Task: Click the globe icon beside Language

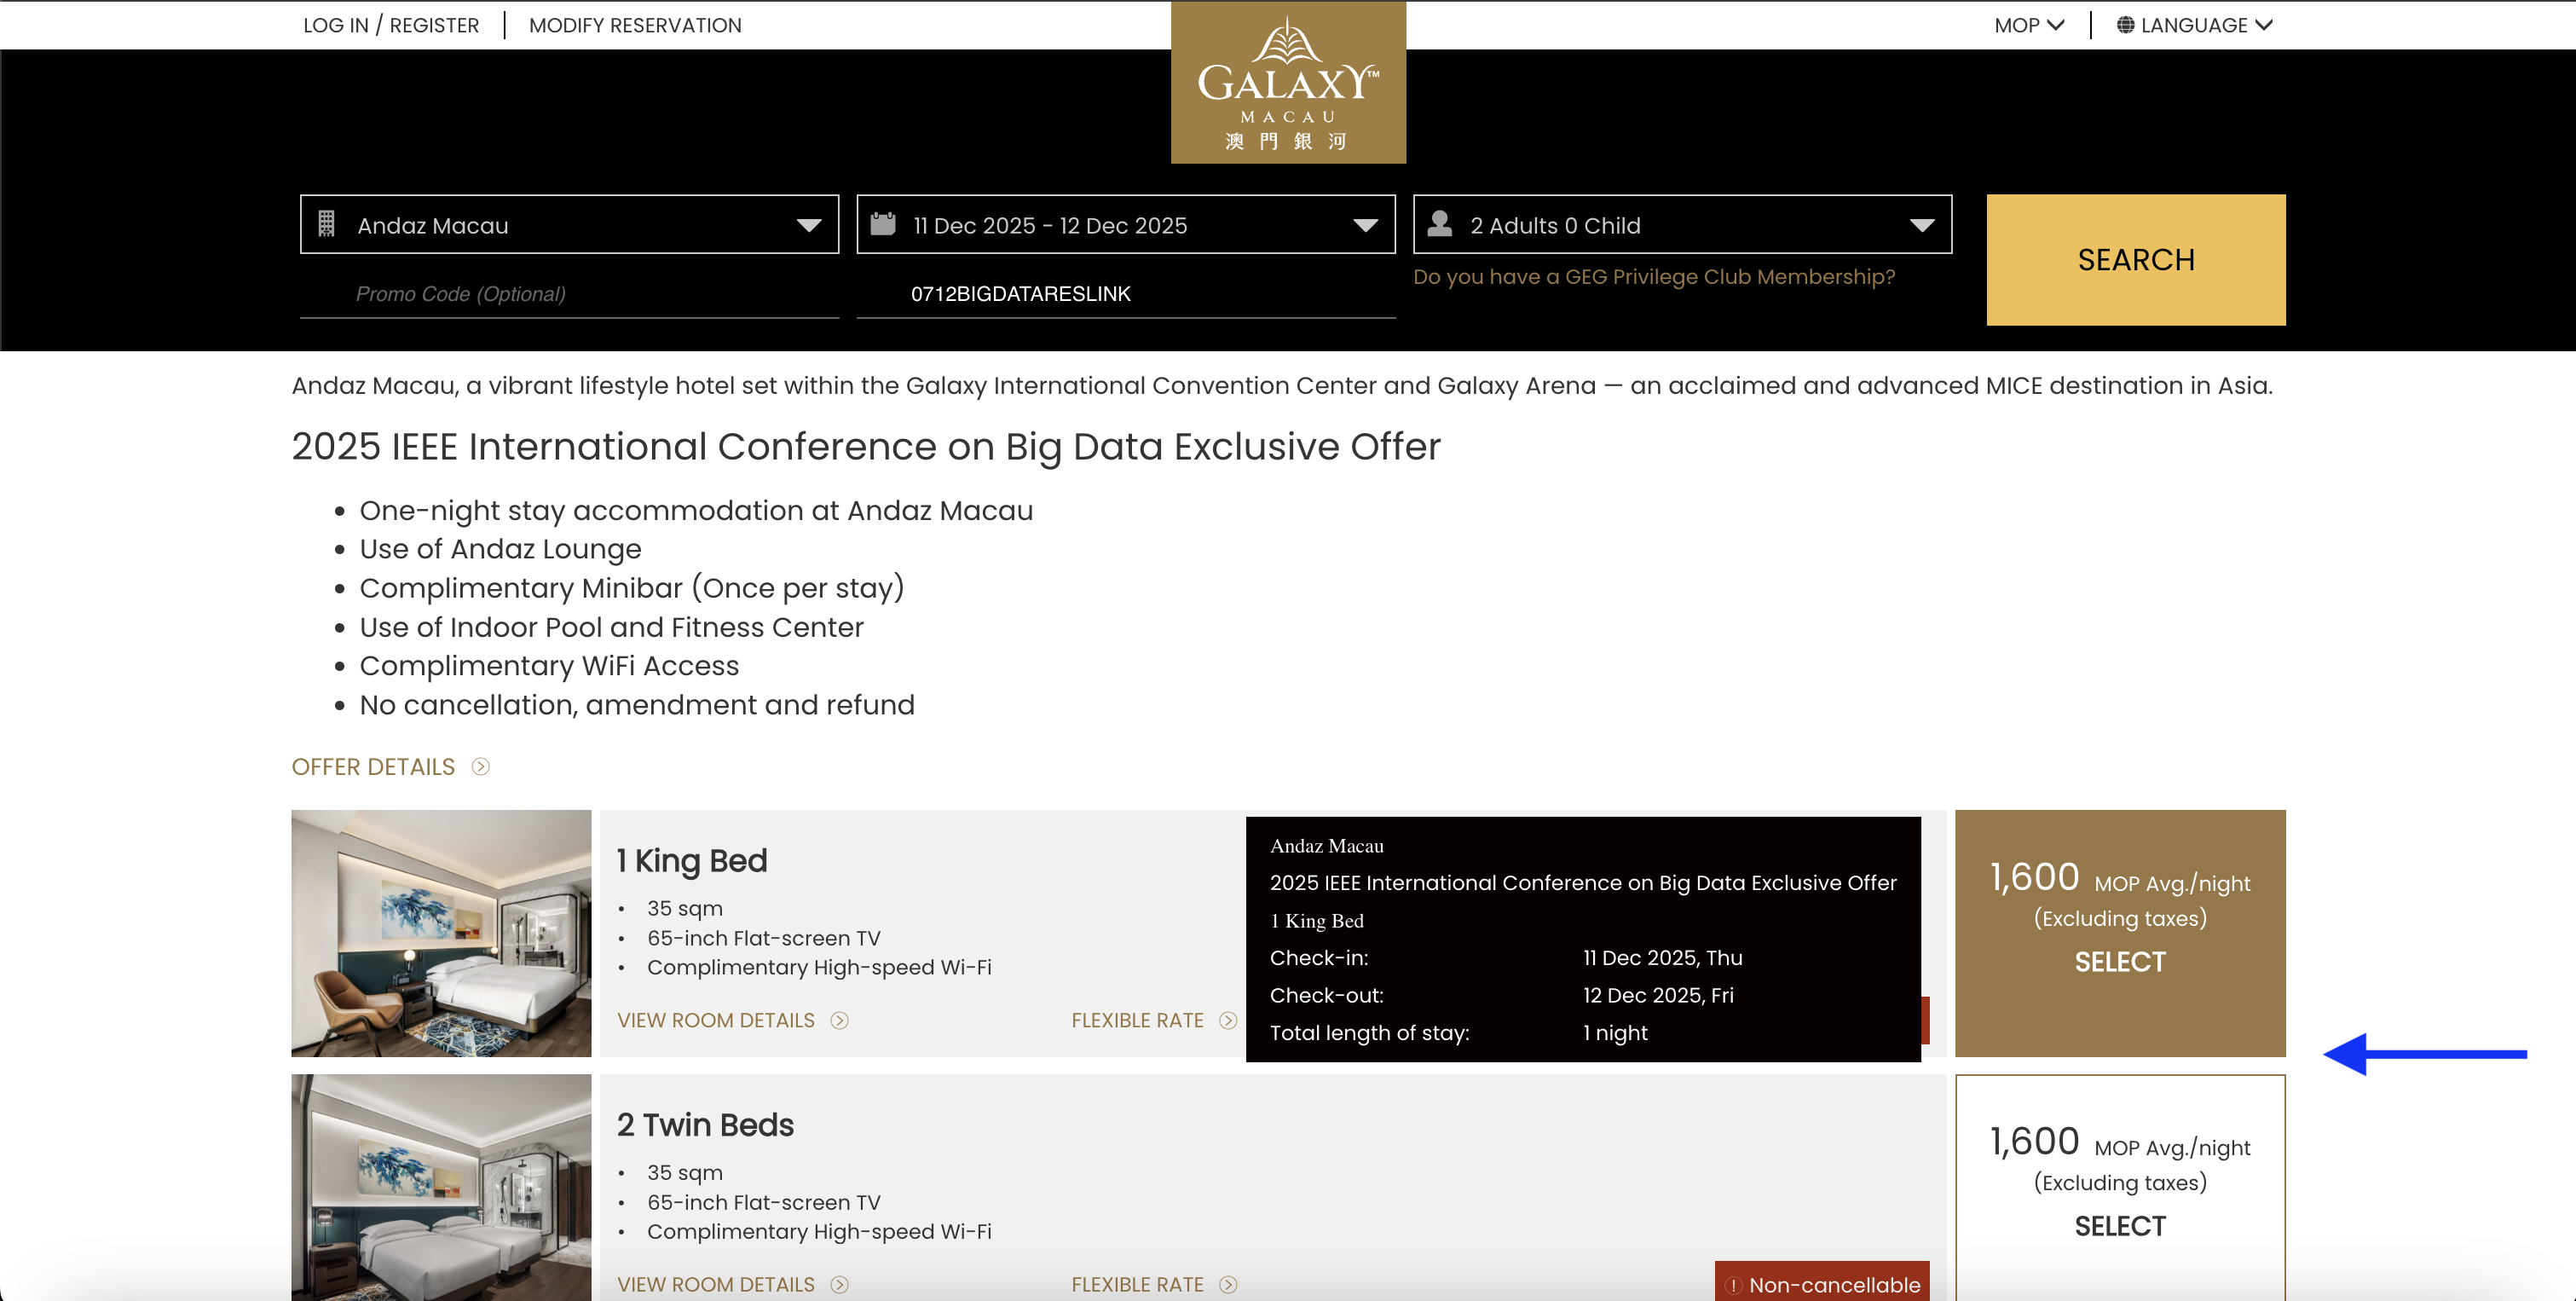Action: (x=2125, y=25)
